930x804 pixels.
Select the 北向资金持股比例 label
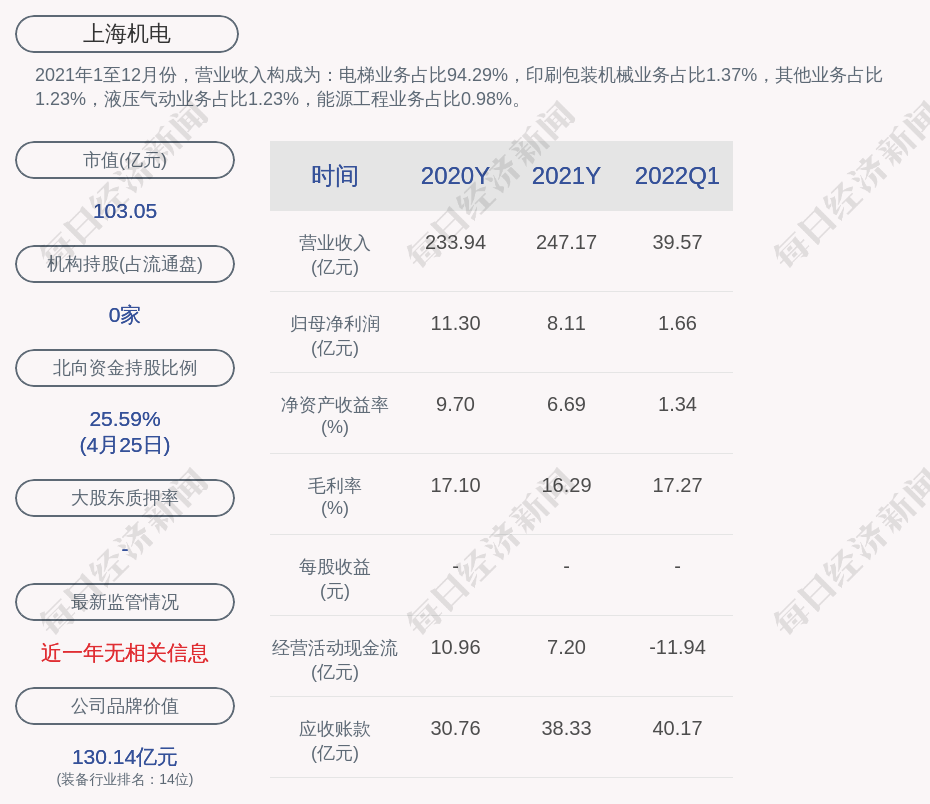(x=125, y=368)
